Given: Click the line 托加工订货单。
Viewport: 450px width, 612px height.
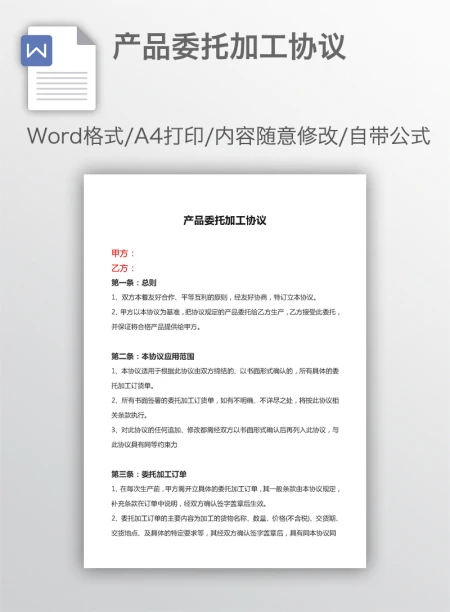Looking at the screenshot, I should (133, 386).
